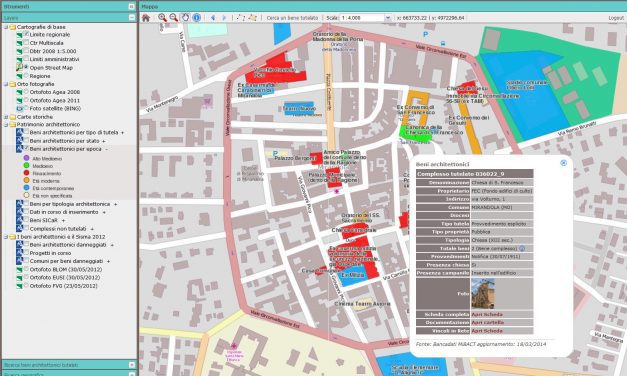This screenshot has width=627, height=376.
Task: Open the Scala 1:4.000 dropdown
Action: click(387, 18)
